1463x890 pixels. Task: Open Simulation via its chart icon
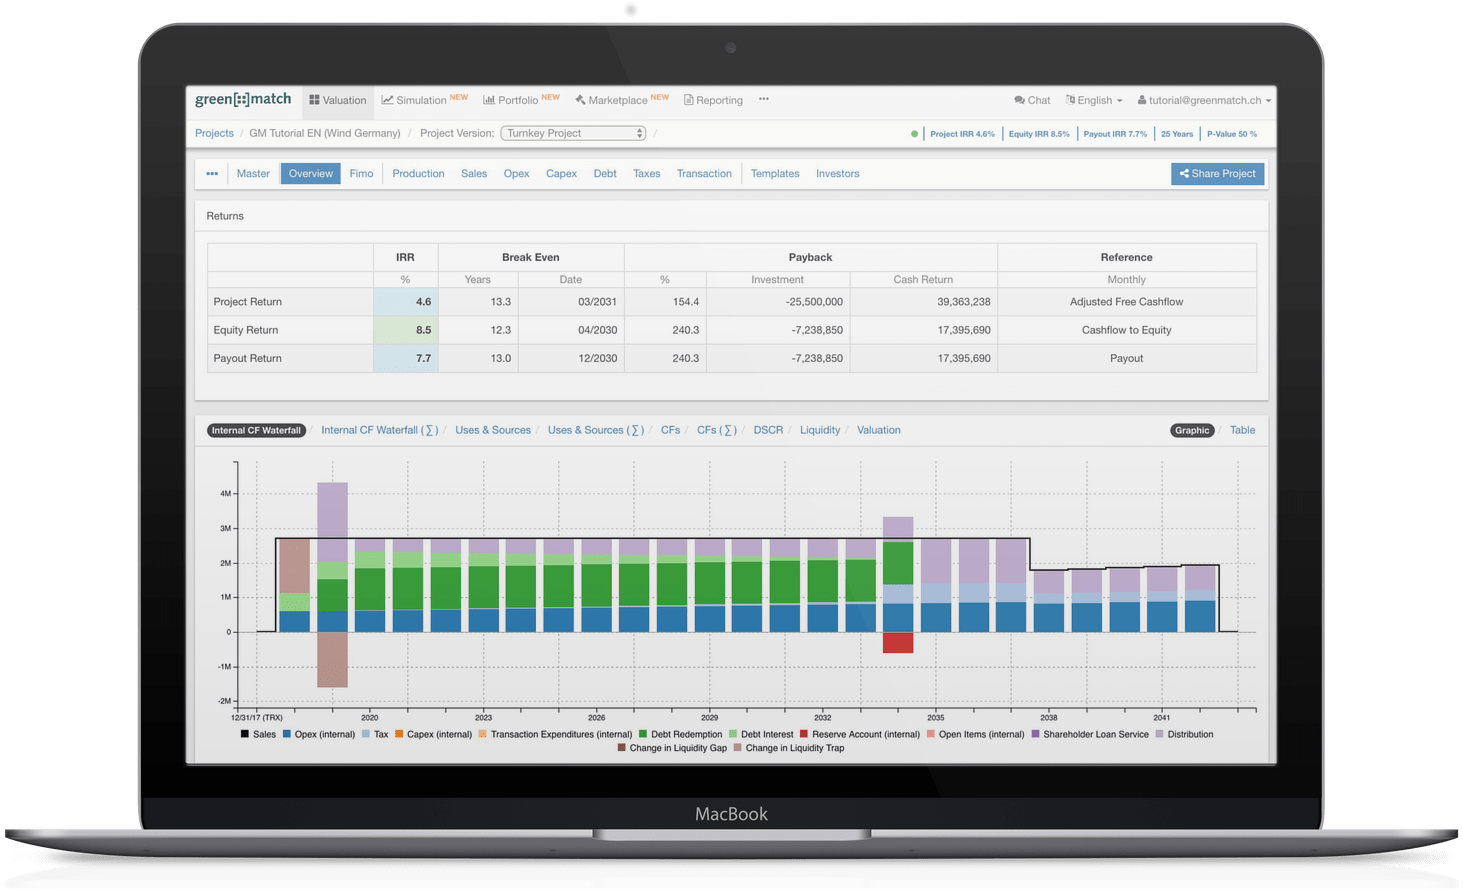[x=387, y=100]
